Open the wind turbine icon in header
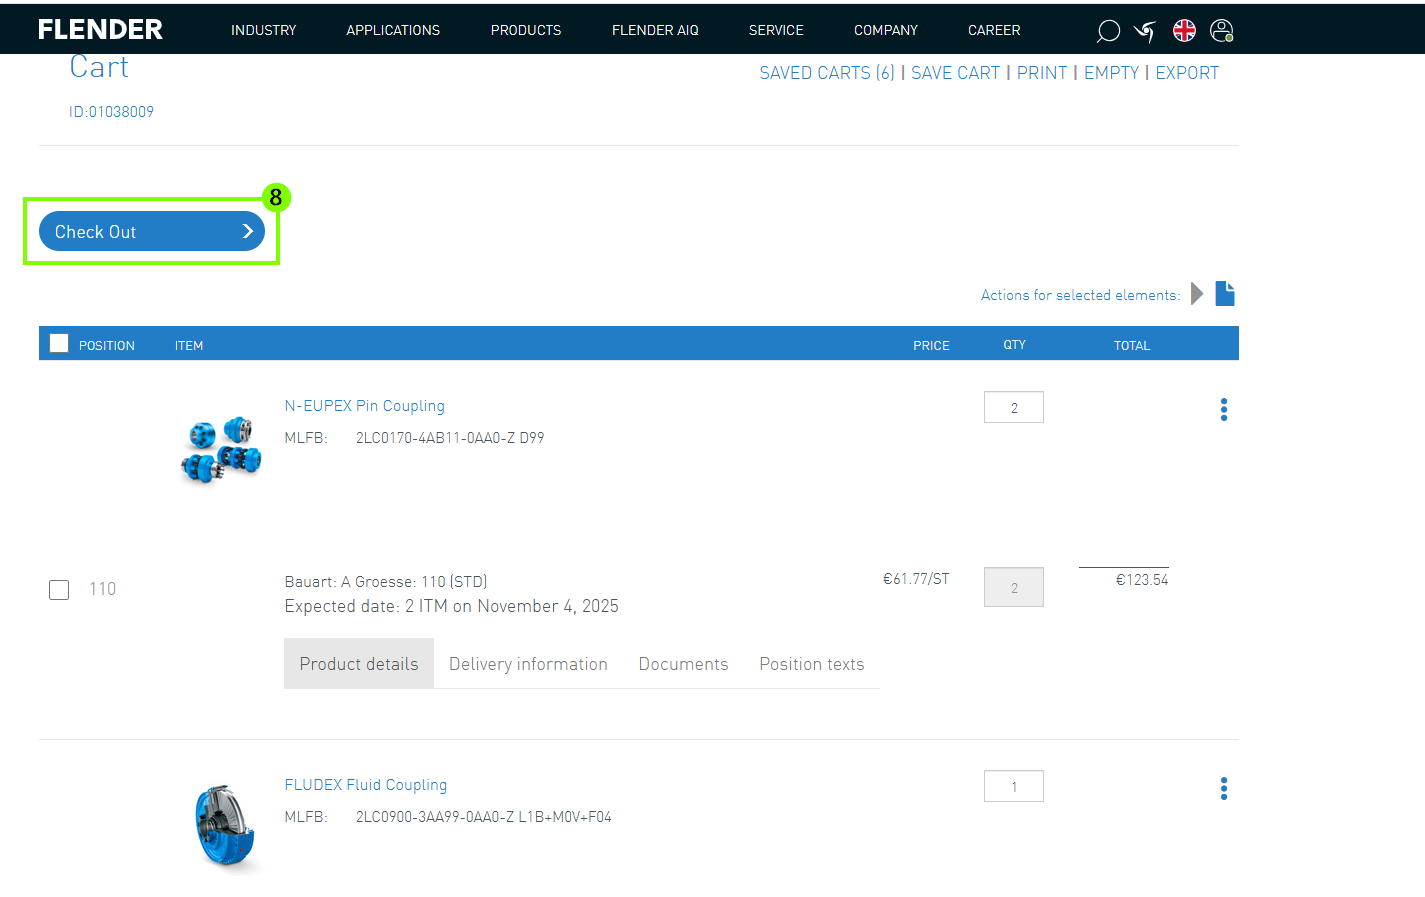Screen dimensions: 1425x897 (1145, 31)
